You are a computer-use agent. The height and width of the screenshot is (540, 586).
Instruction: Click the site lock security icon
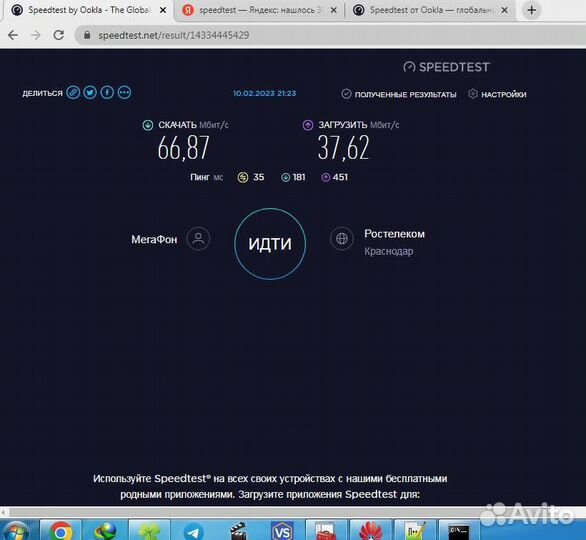(x=87, y=35)
